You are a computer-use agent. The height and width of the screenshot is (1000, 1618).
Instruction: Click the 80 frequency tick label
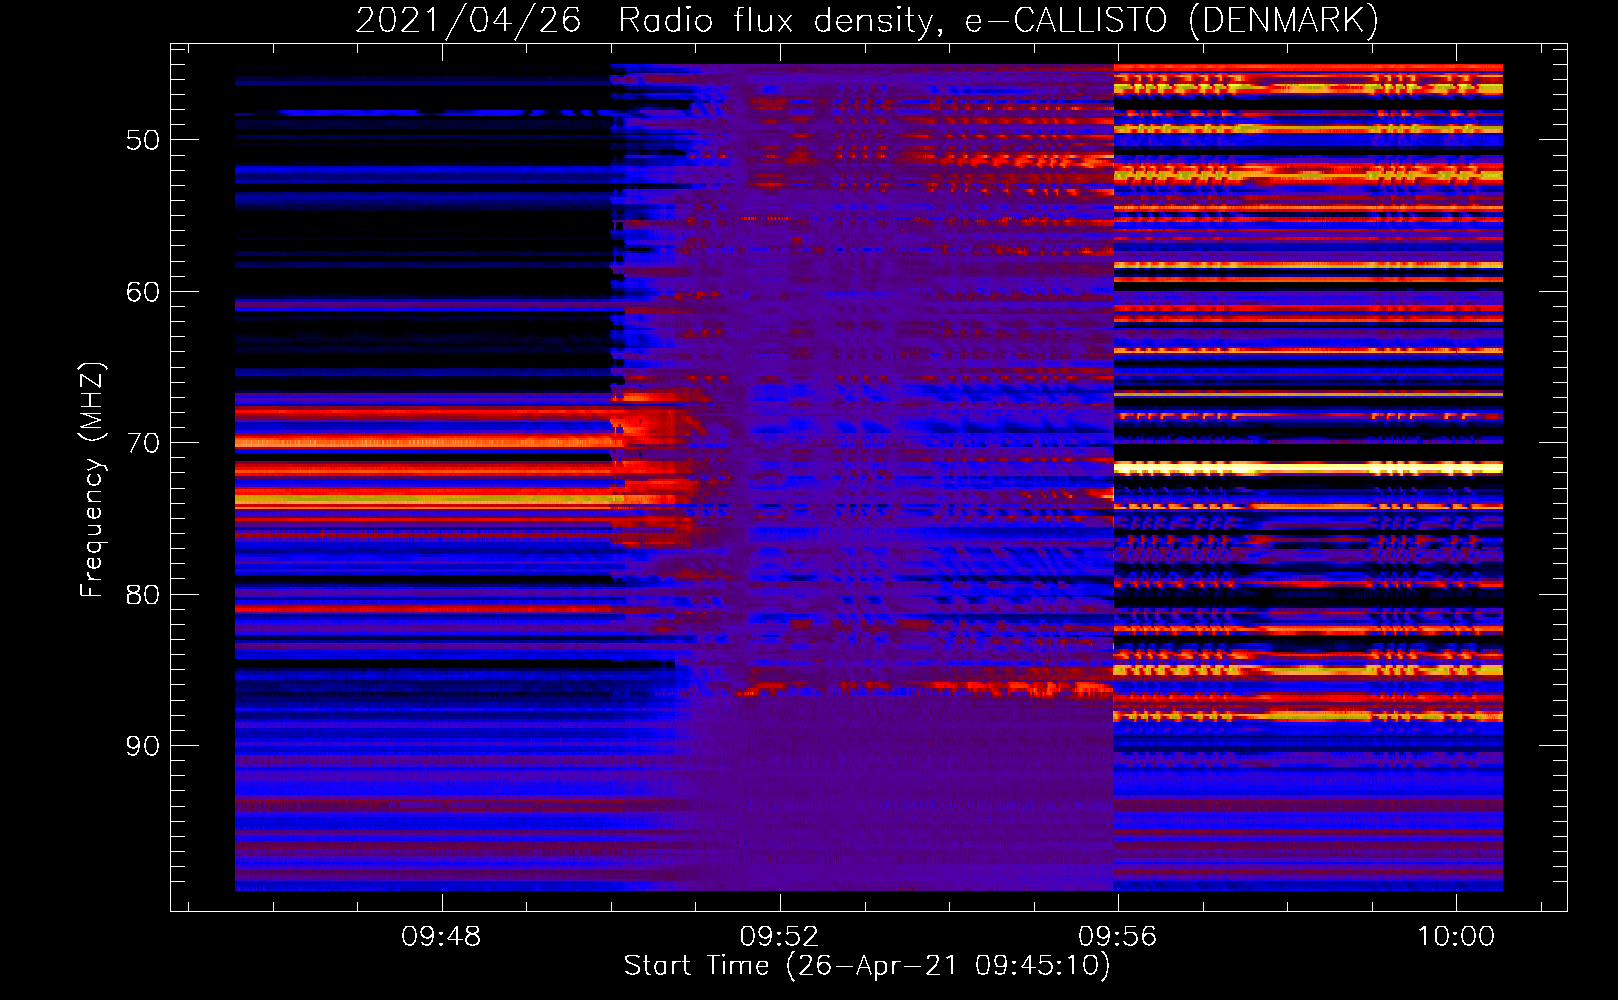[143, 595]
